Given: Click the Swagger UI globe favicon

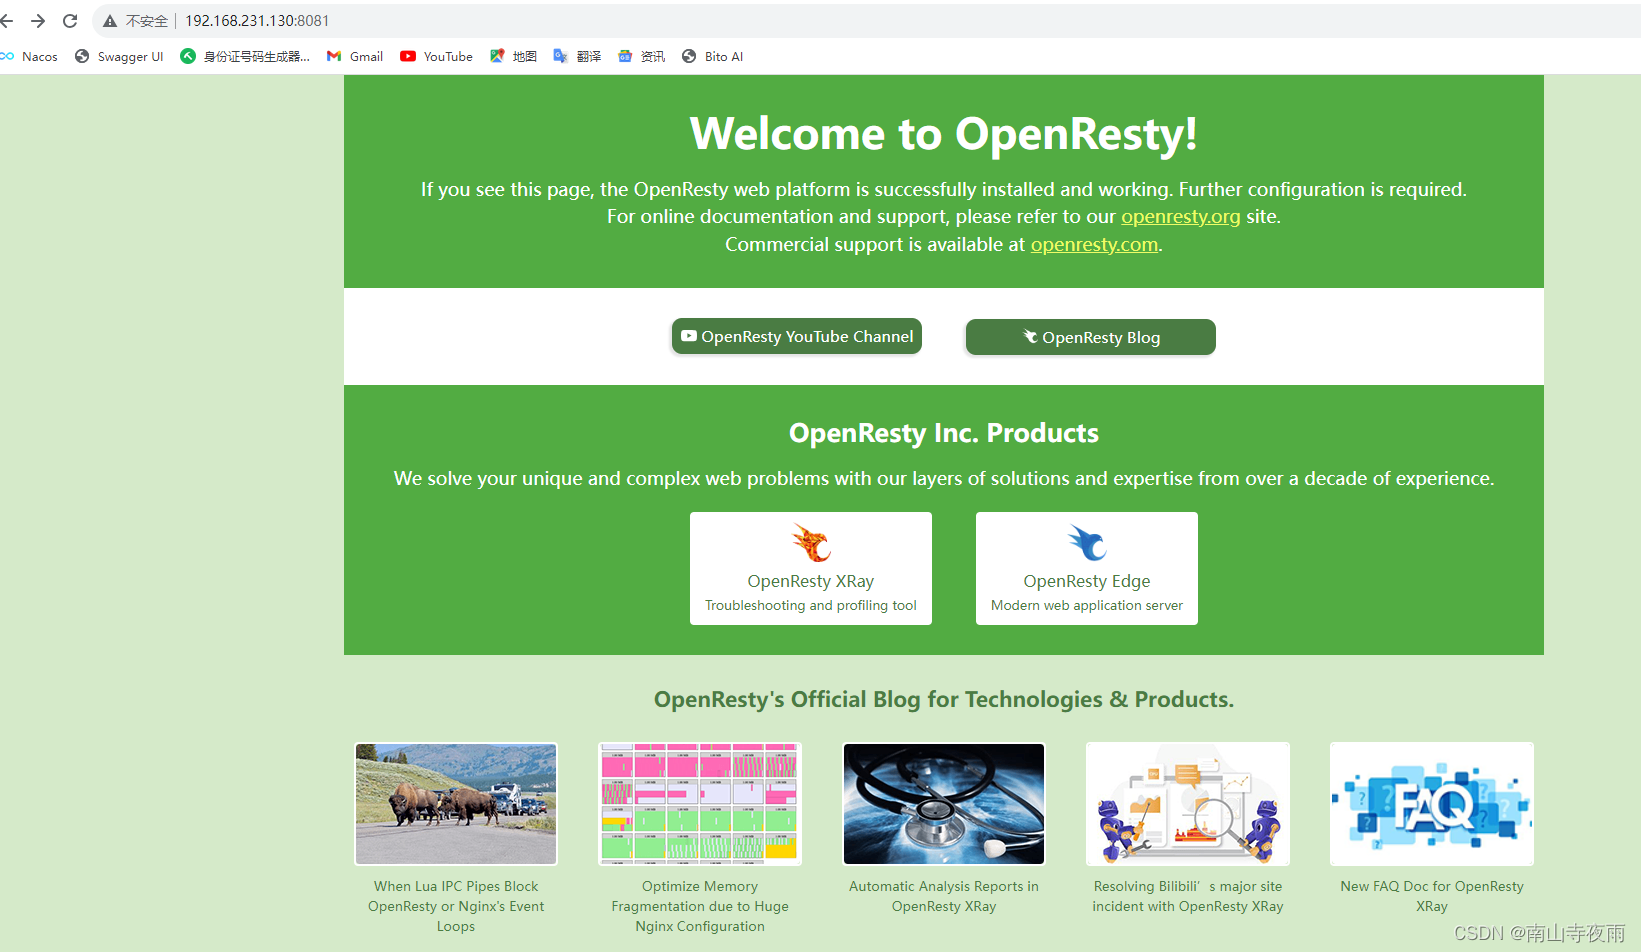Looking at the screenshot, I should pyautogui.click(x=82, y=56).
